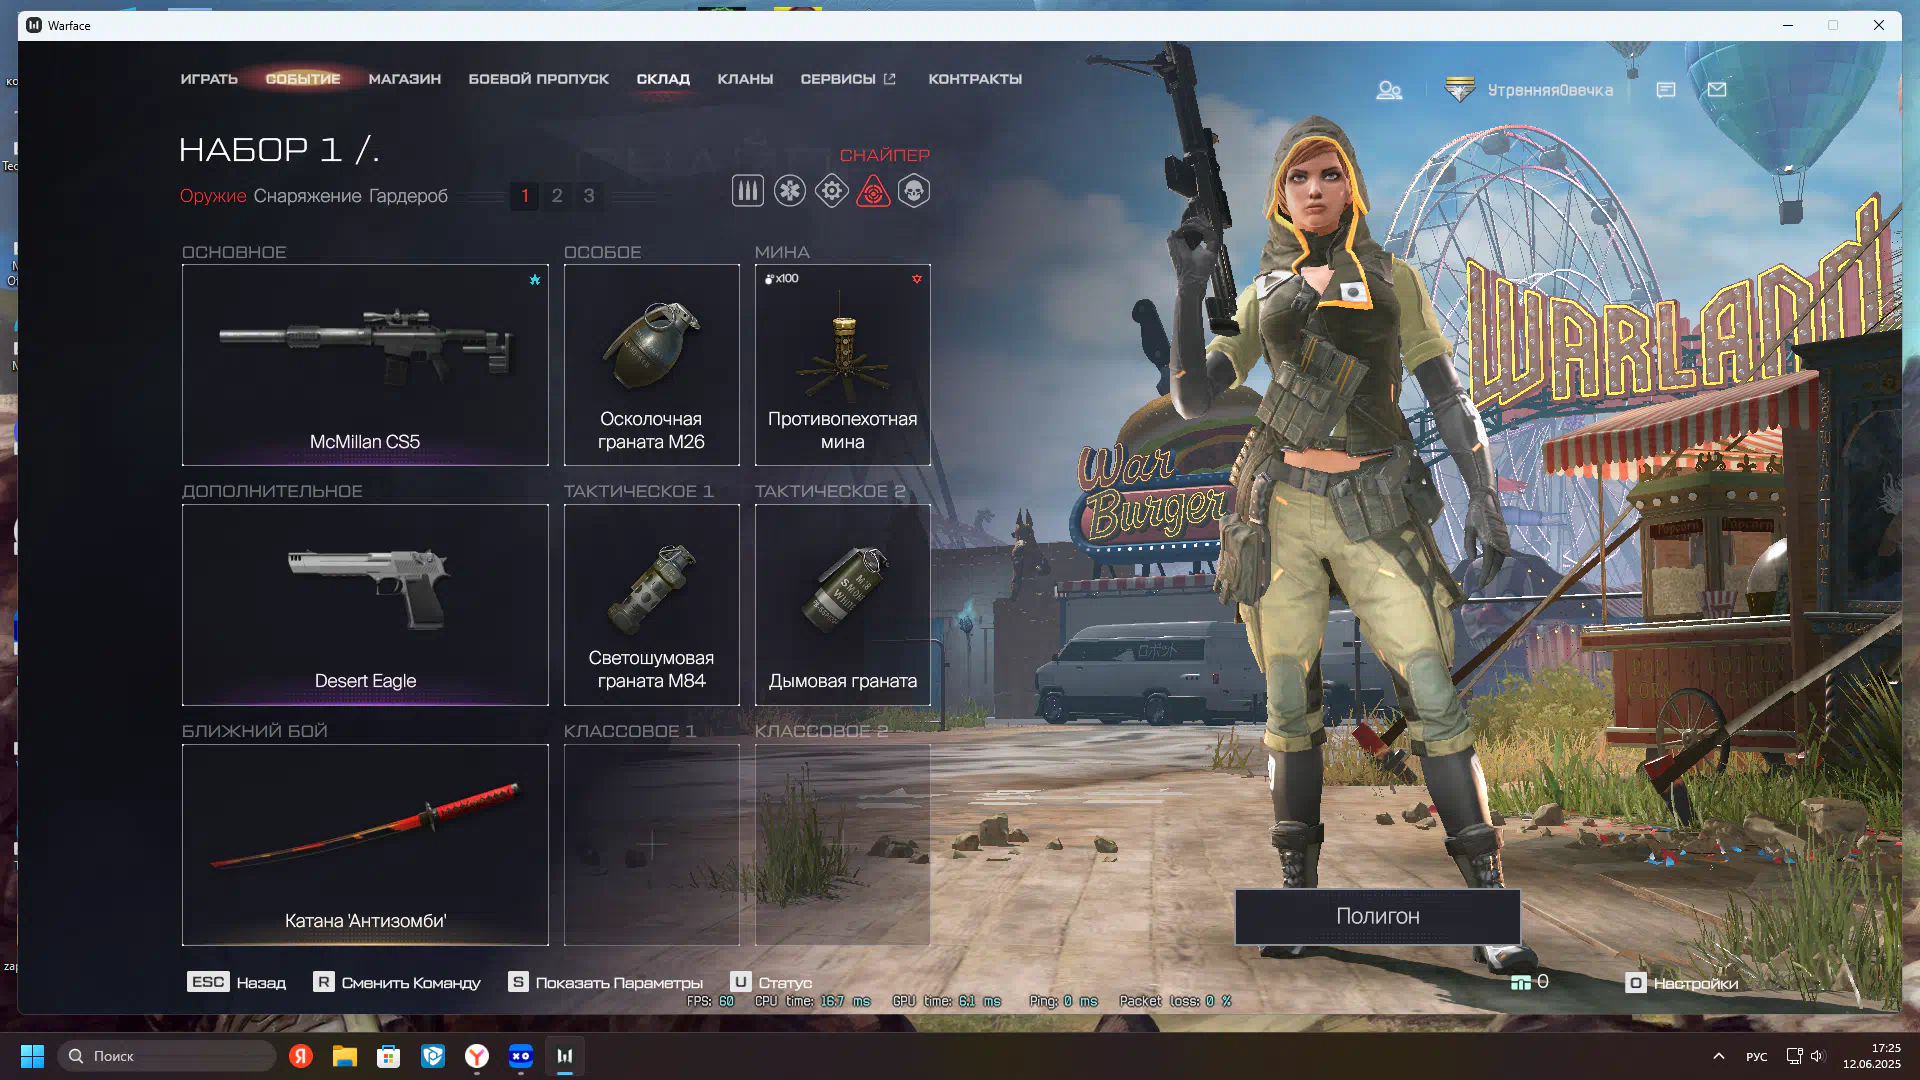Open Yandex app in taskbar

pos(301,1056)
